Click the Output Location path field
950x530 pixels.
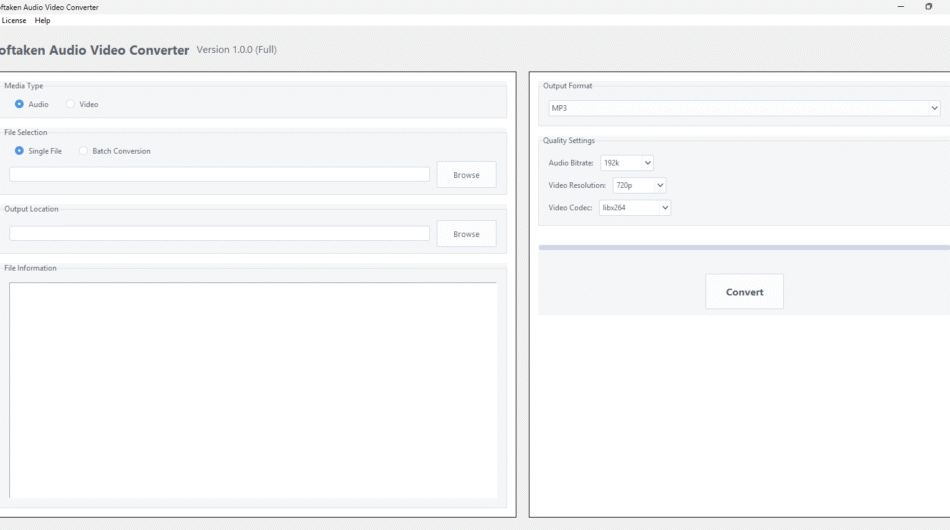(219, 234)
